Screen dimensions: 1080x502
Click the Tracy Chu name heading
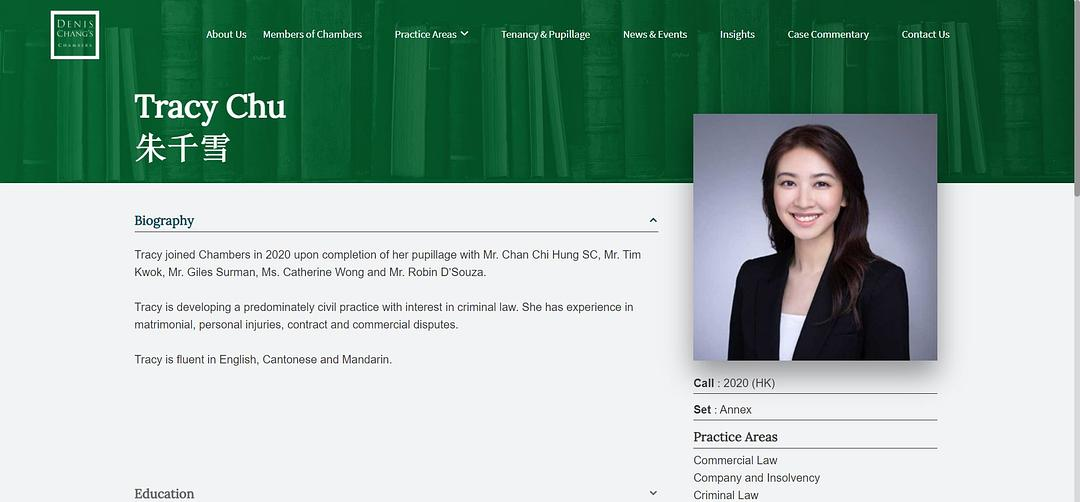(x=211, y=107)
